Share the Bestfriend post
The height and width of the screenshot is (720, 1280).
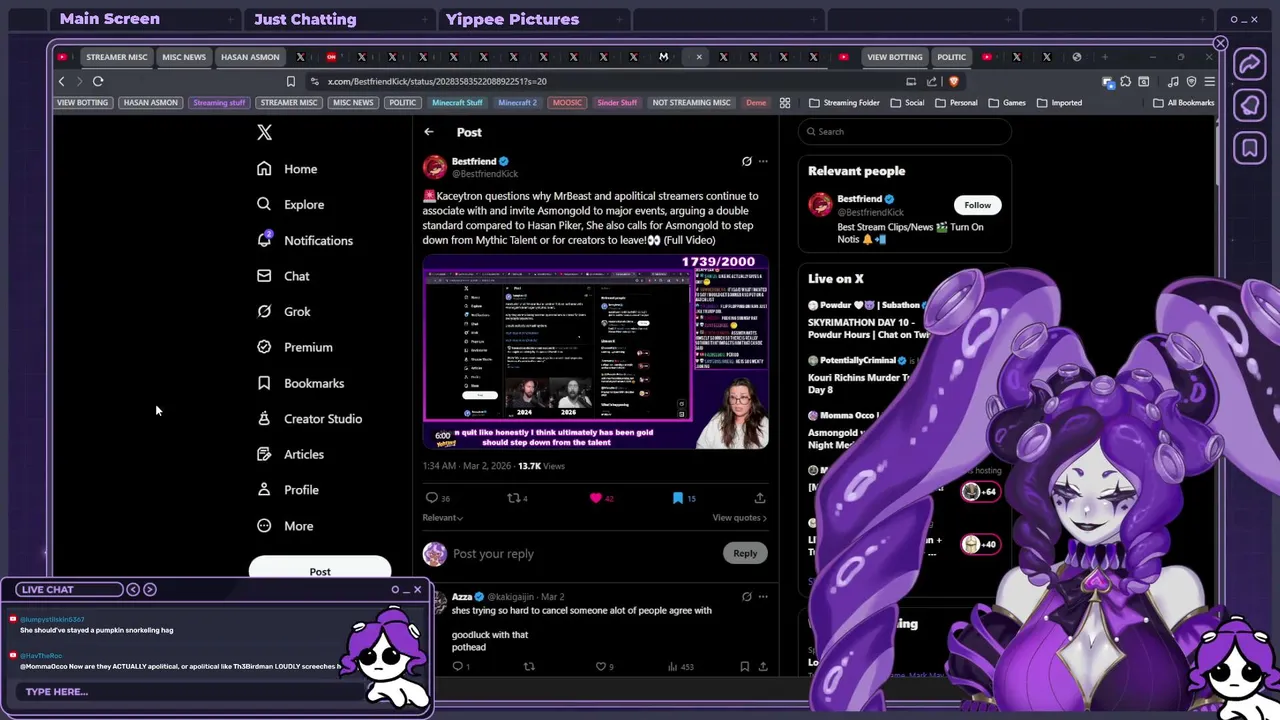[x=760, y=497]
